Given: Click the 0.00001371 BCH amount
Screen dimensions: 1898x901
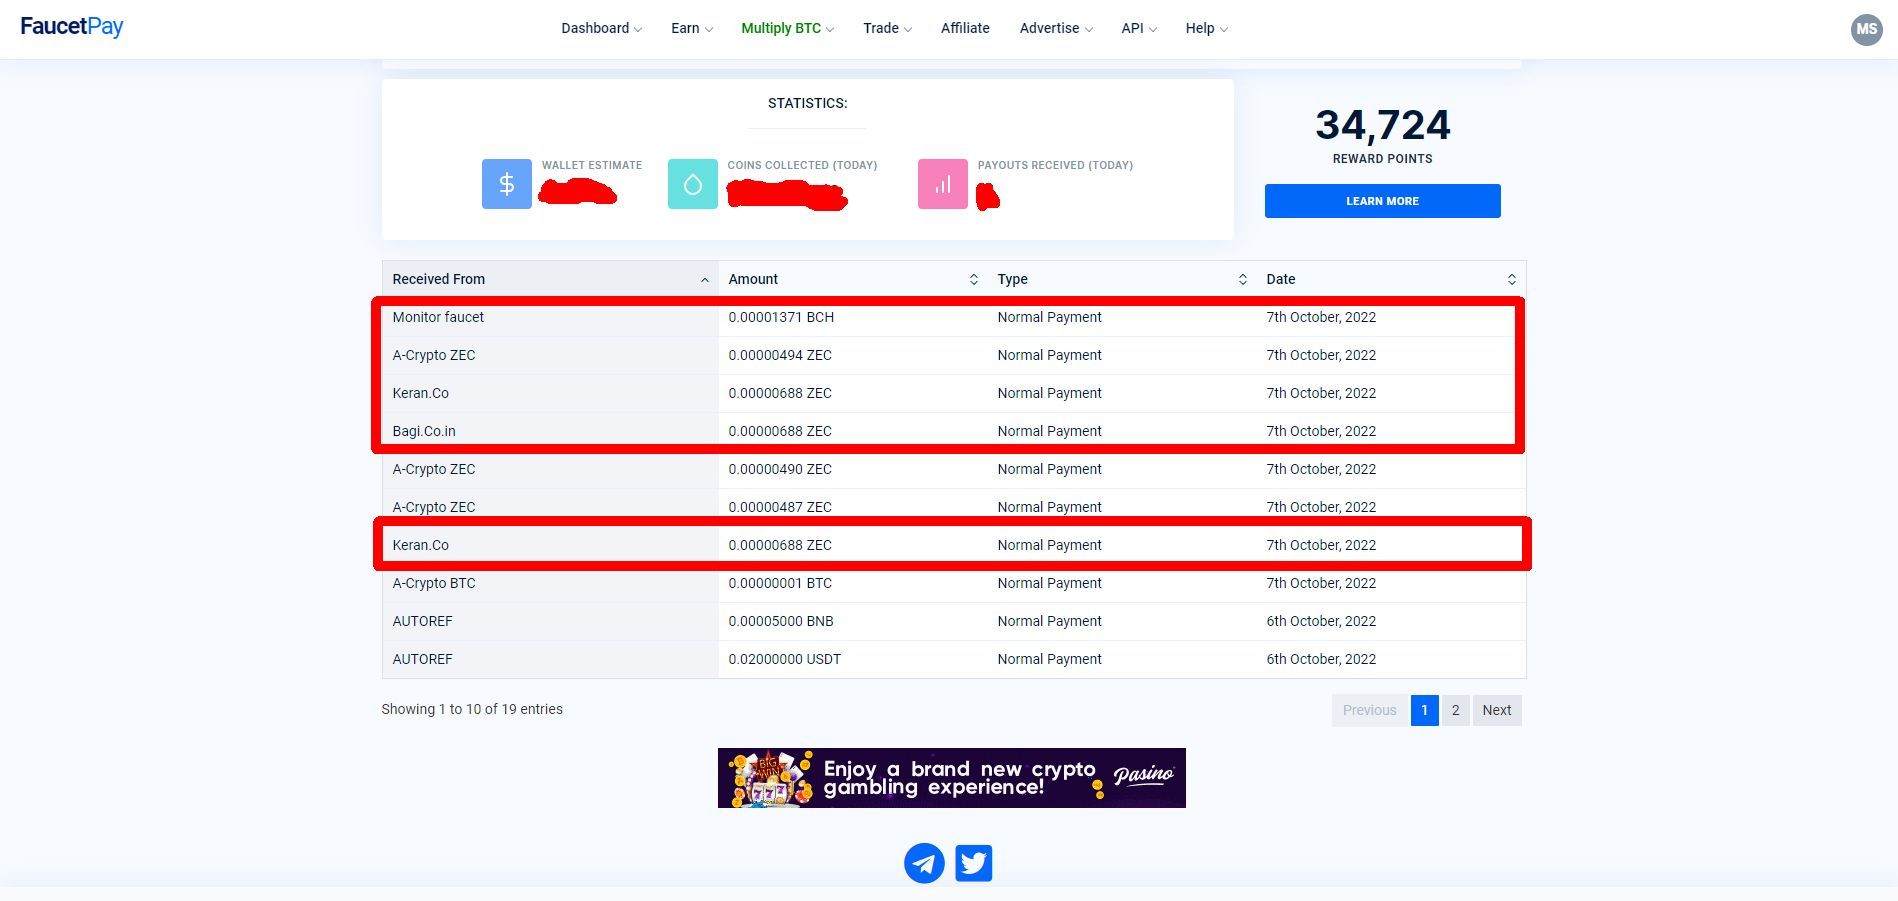Looking at the screenshot, I should (781, 317).
